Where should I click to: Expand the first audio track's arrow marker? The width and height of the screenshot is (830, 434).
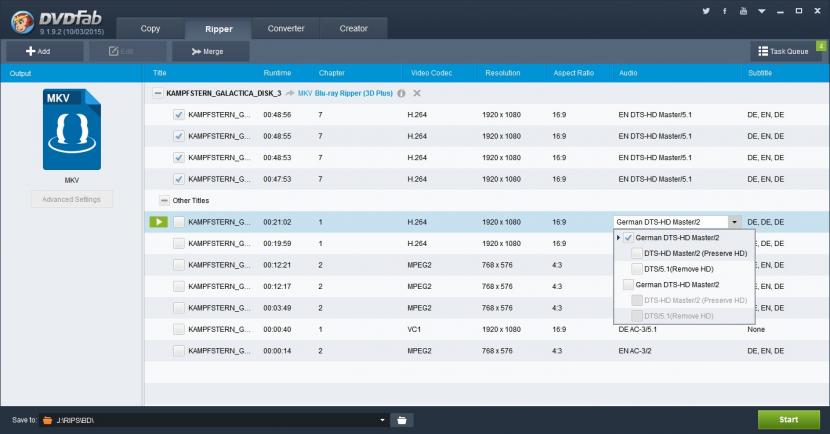pyautogui.click(x=618, y=238)
